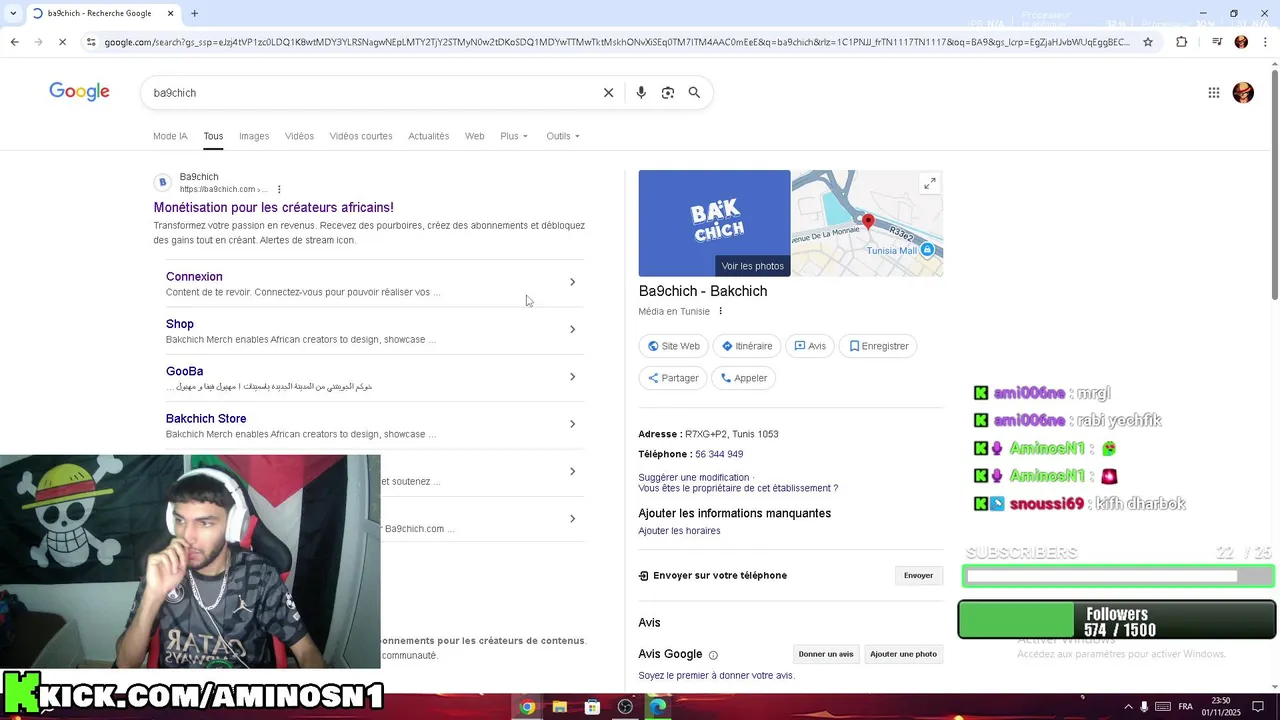Open the tab search dropdown arrow
This screenshot has height=720, width=1280.
pyautogui.click(x=12, y=13)
